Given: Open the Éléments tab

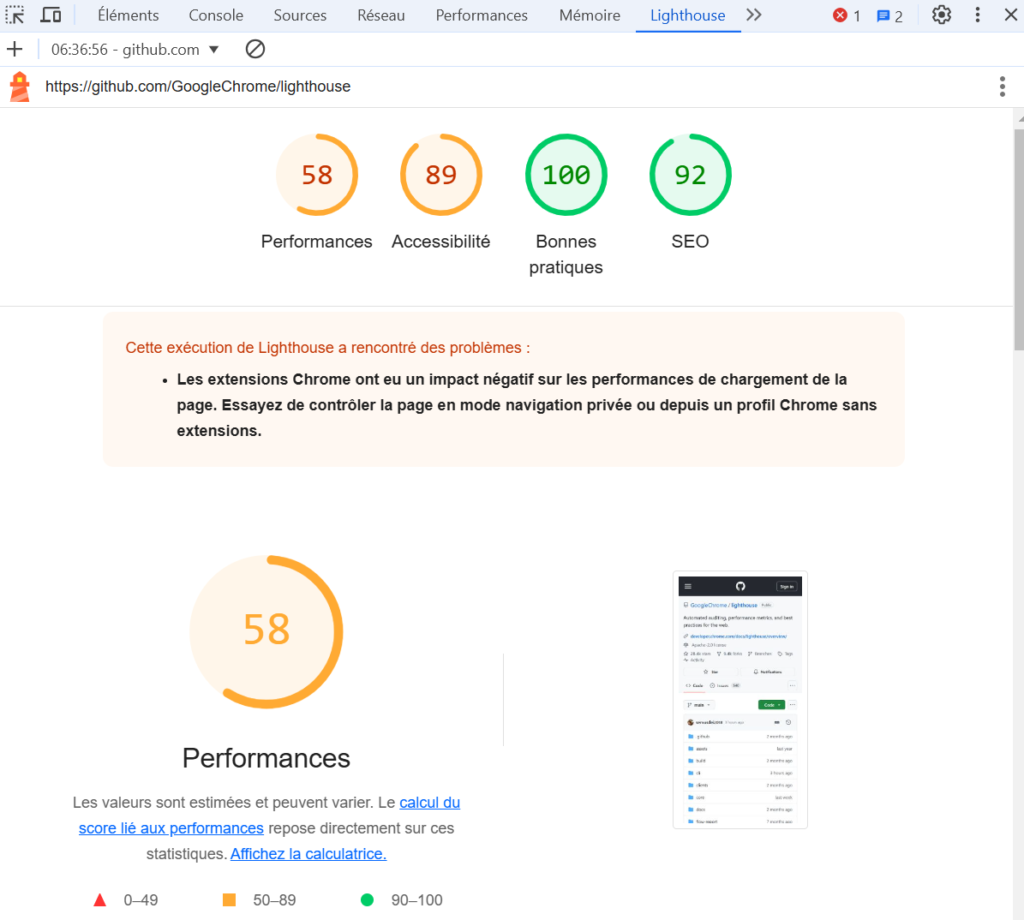Looking at the screenshot, I should 128,15.
